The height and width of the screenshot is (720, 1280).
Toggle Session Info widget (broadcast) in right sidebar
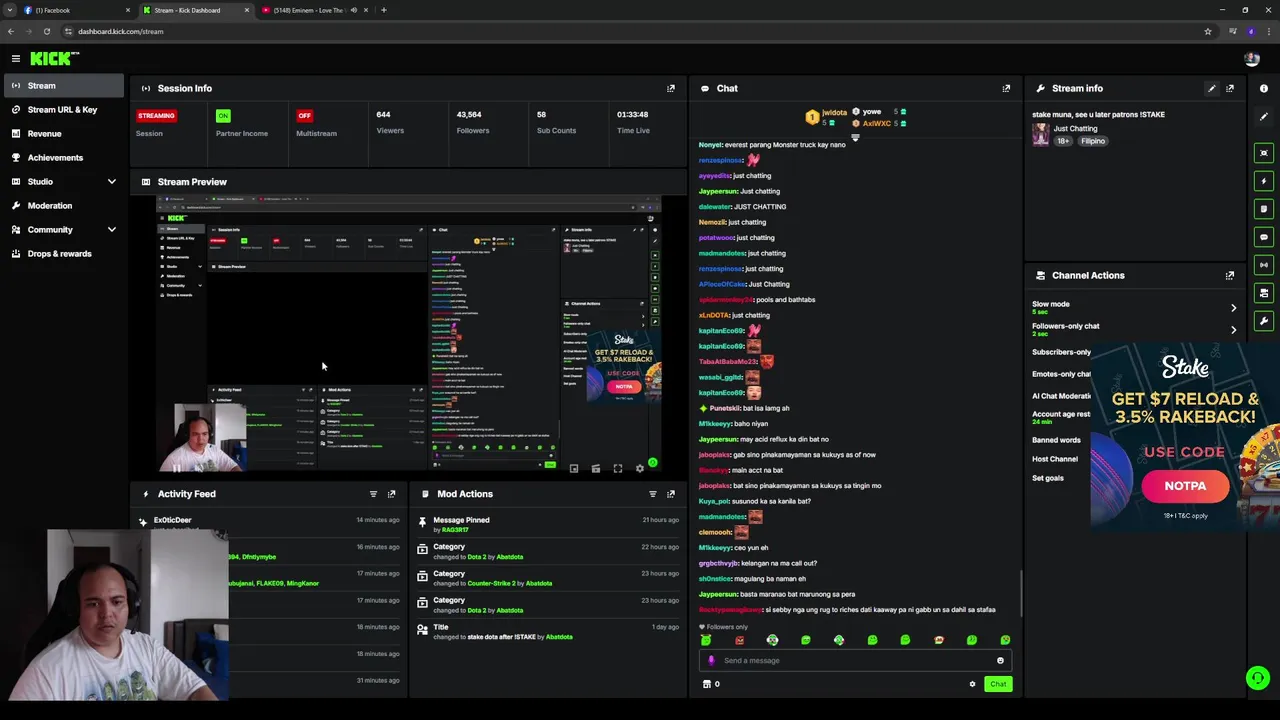pyautogui.click(x=1264, y=265)
